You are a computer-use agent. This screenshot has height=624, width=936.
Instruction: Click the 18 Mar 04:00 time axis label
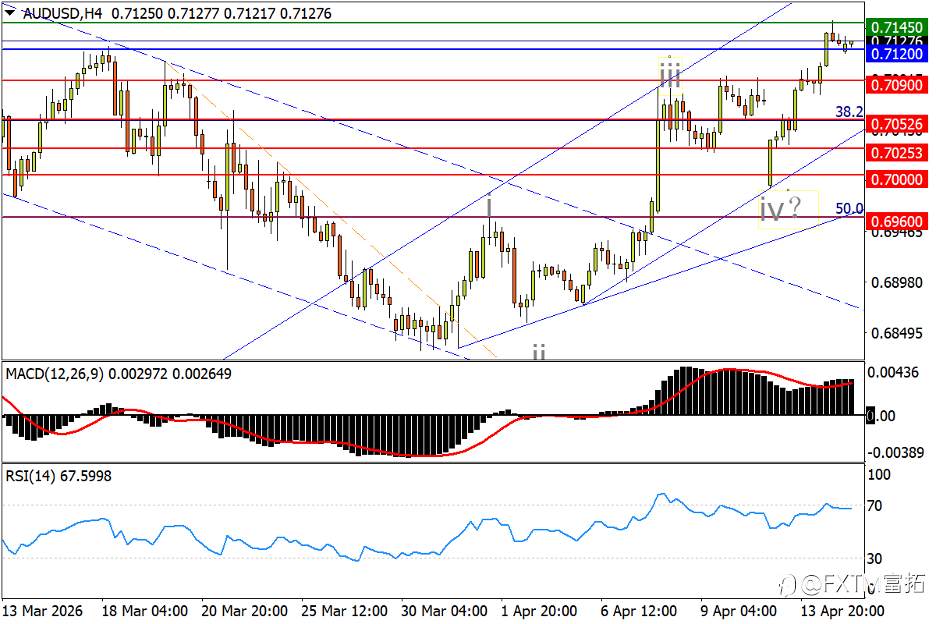click(x=144, y=611)
